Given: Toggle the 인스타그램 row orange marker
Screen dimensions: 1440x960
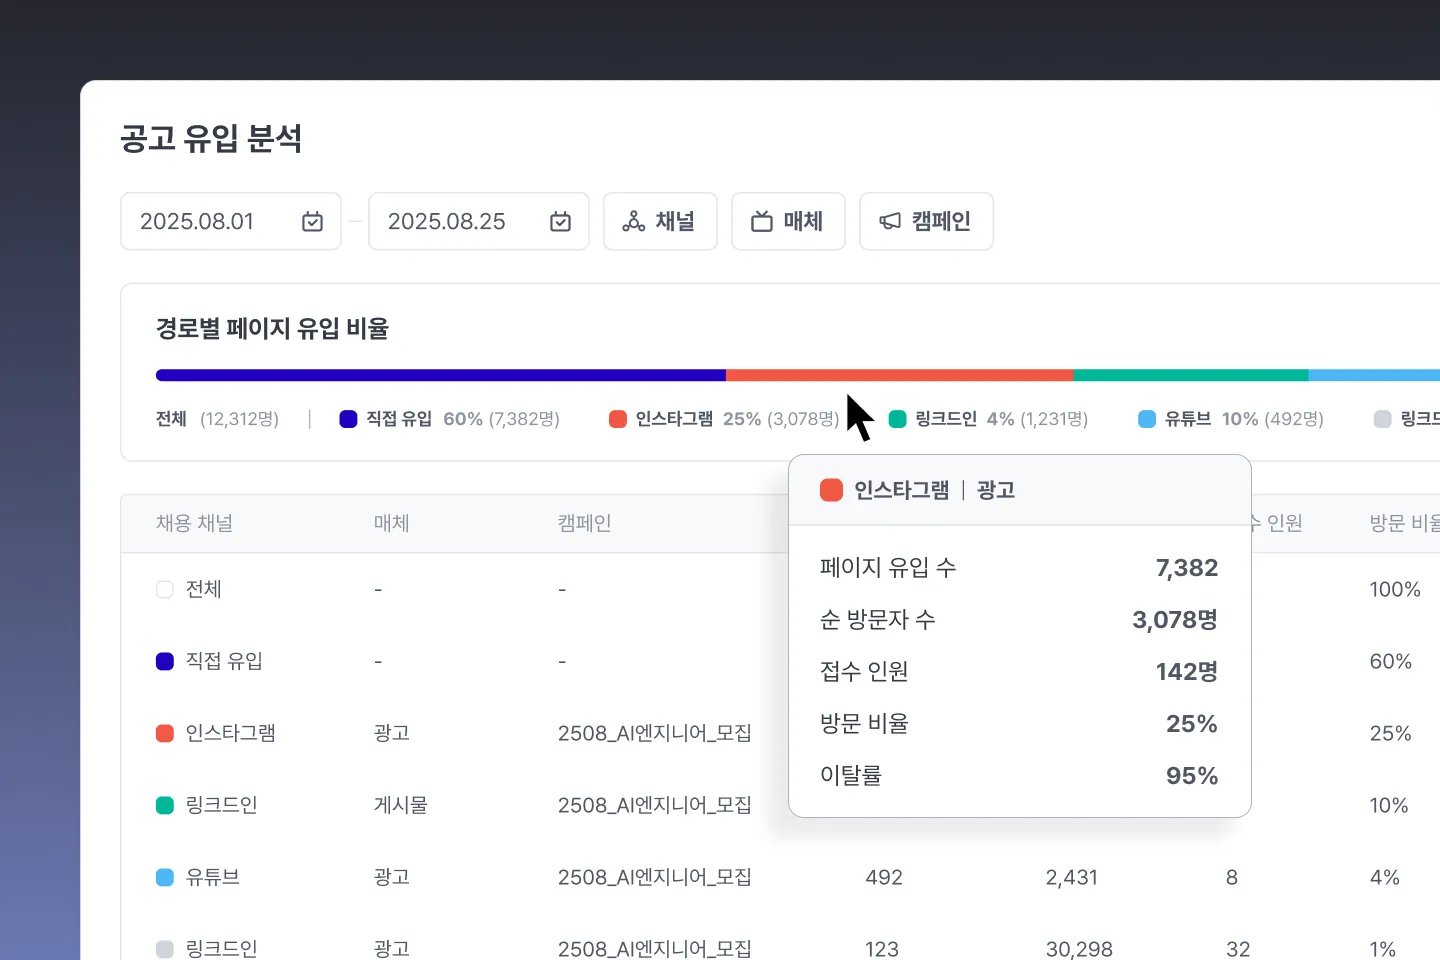Looking at the screenshot, I should tap(165, 733).
